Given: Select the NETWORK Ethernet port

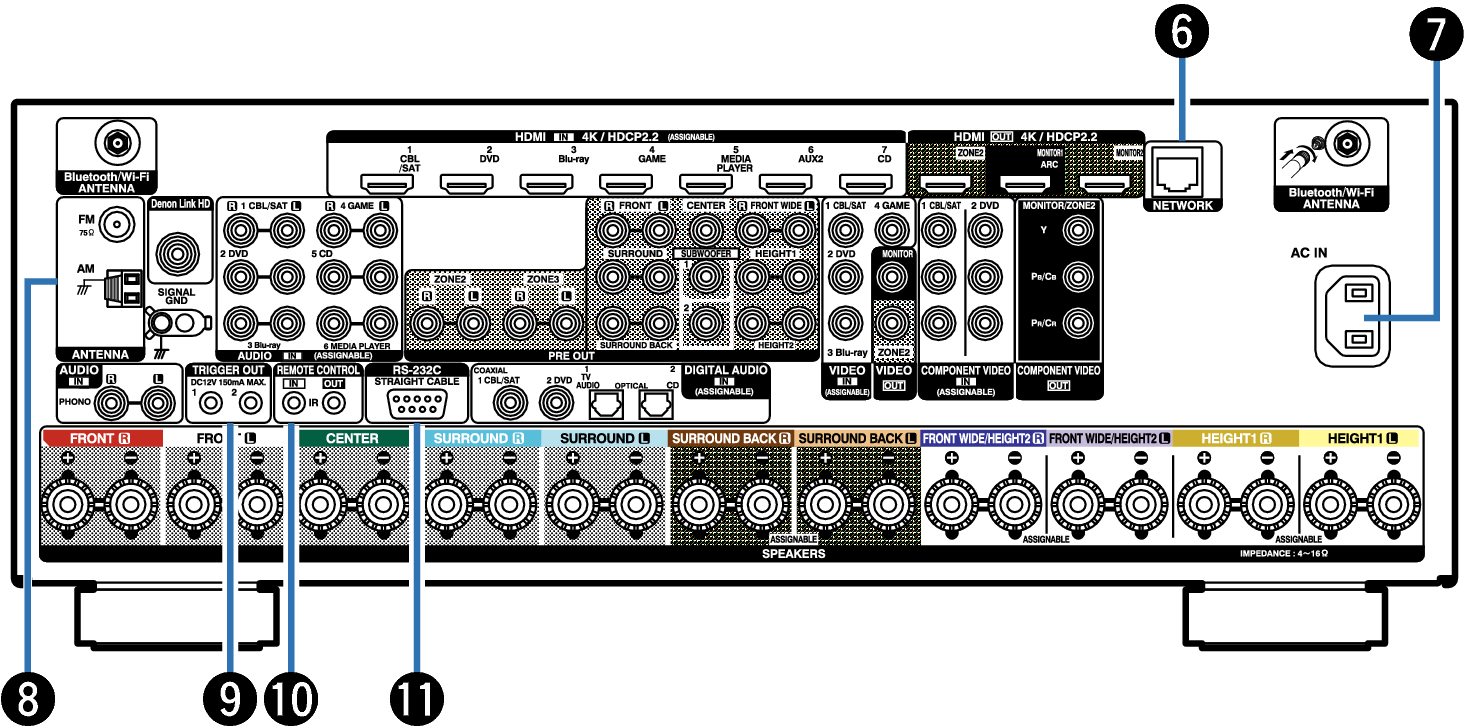Looking at the screenshot, I should coord(1181,176).
